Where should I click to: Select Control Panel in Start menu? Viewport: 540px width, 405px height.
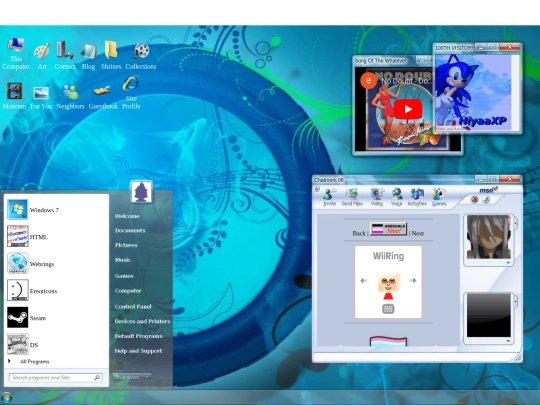pyautogui.click(x=133, y=306)
